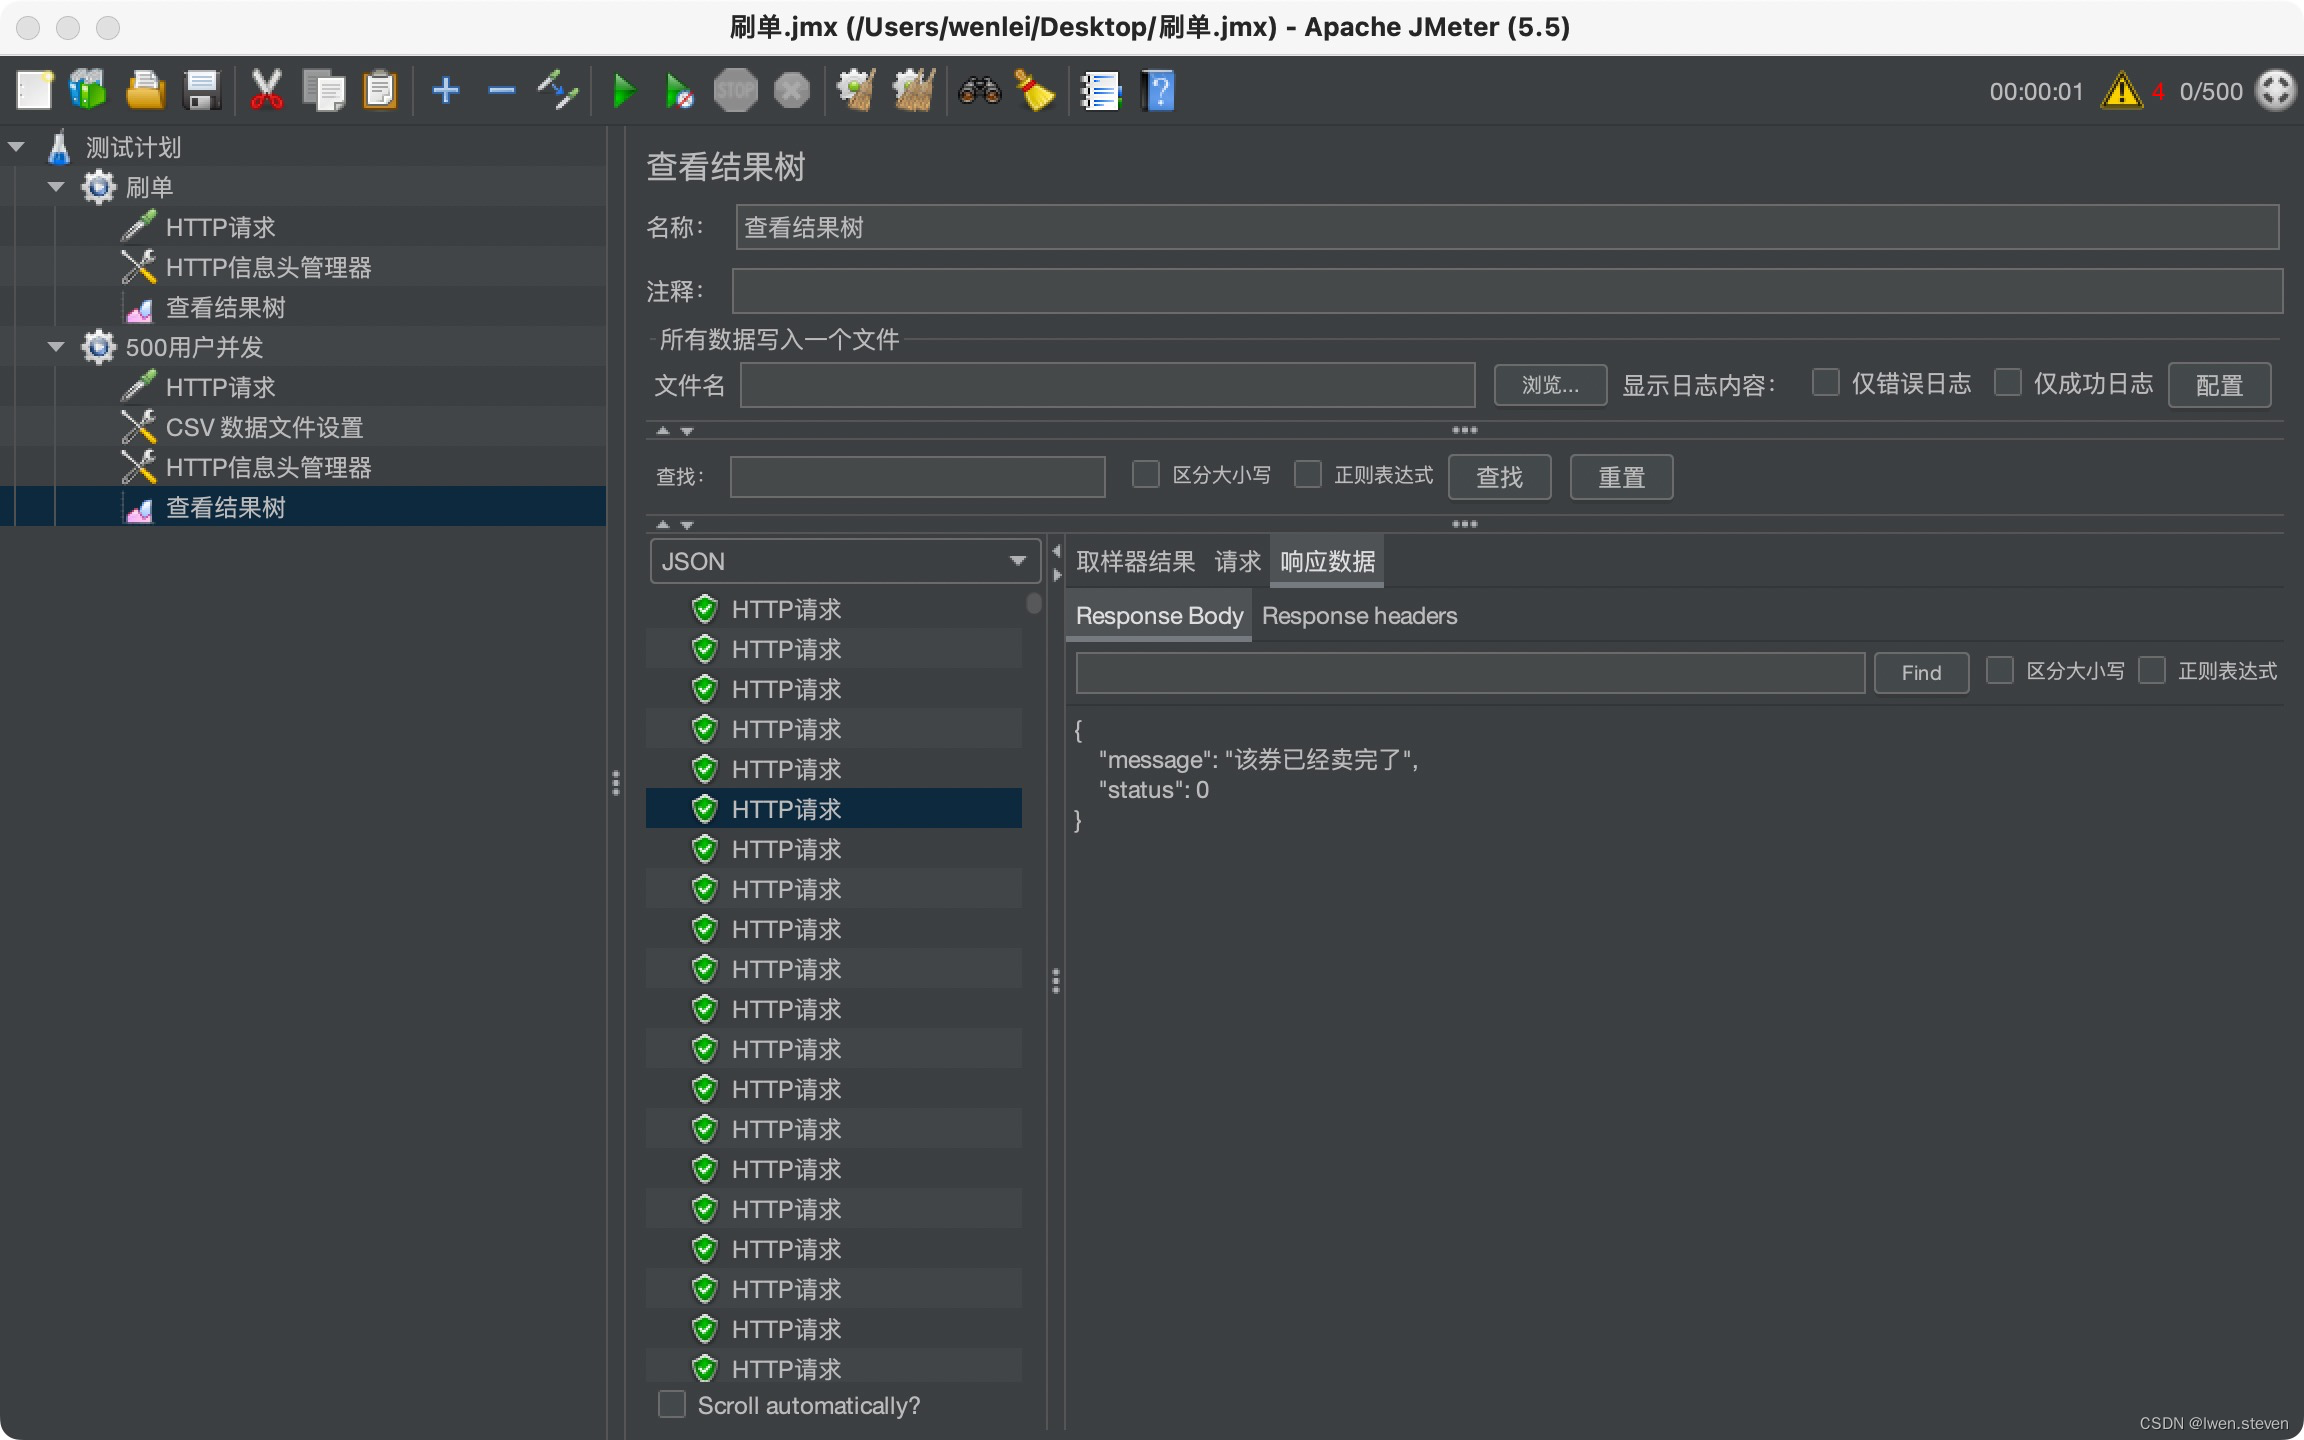This screenshot has height=1440, width=2304.
Task: Open the Templates icon in toolbar
Action: pos(88,91)
